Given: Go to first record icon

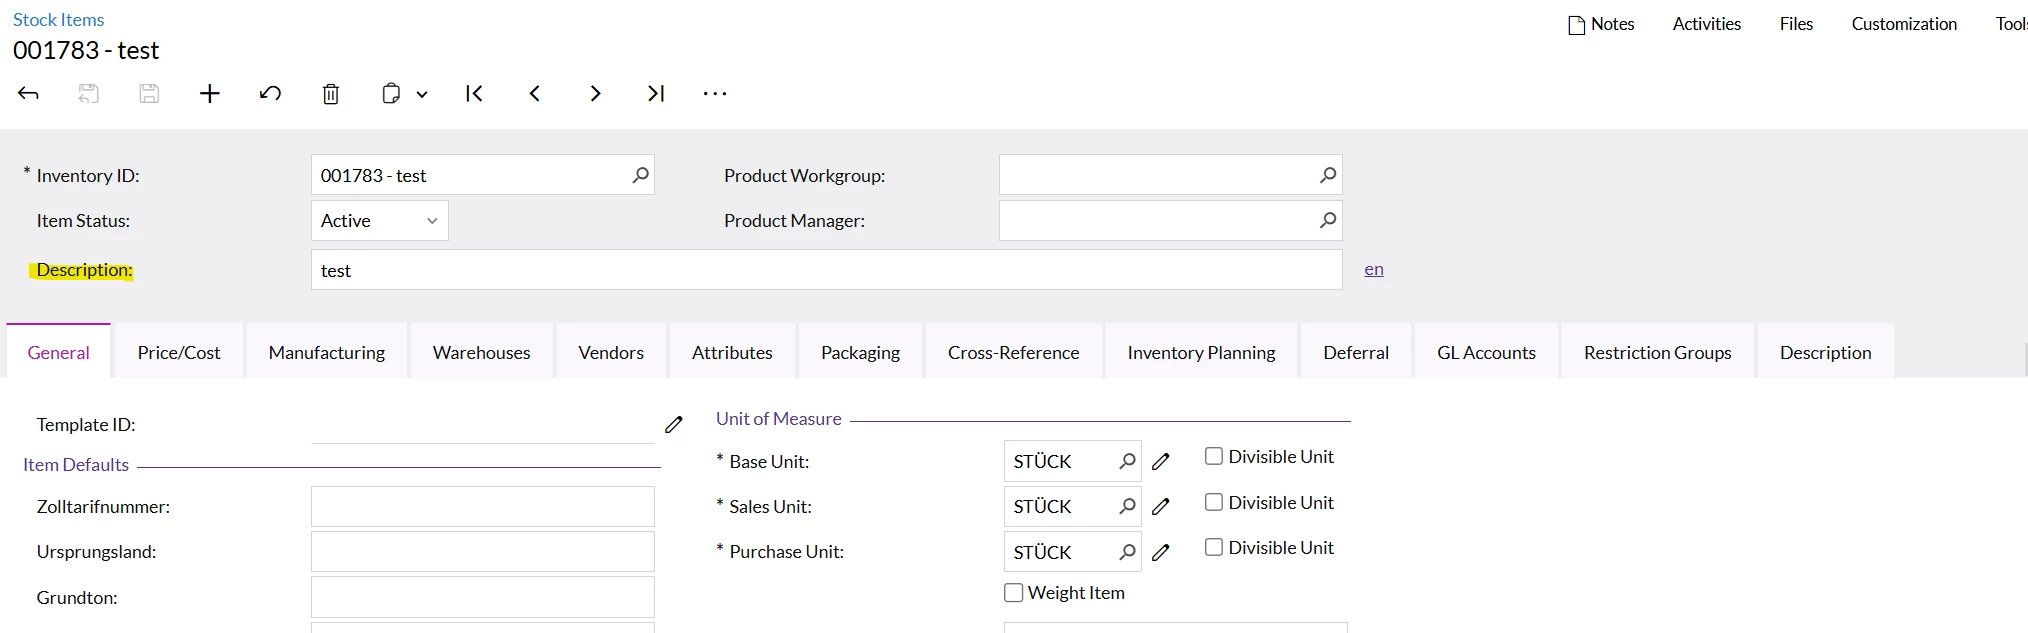Looking at the screenshot, I should tap(474, 94).
